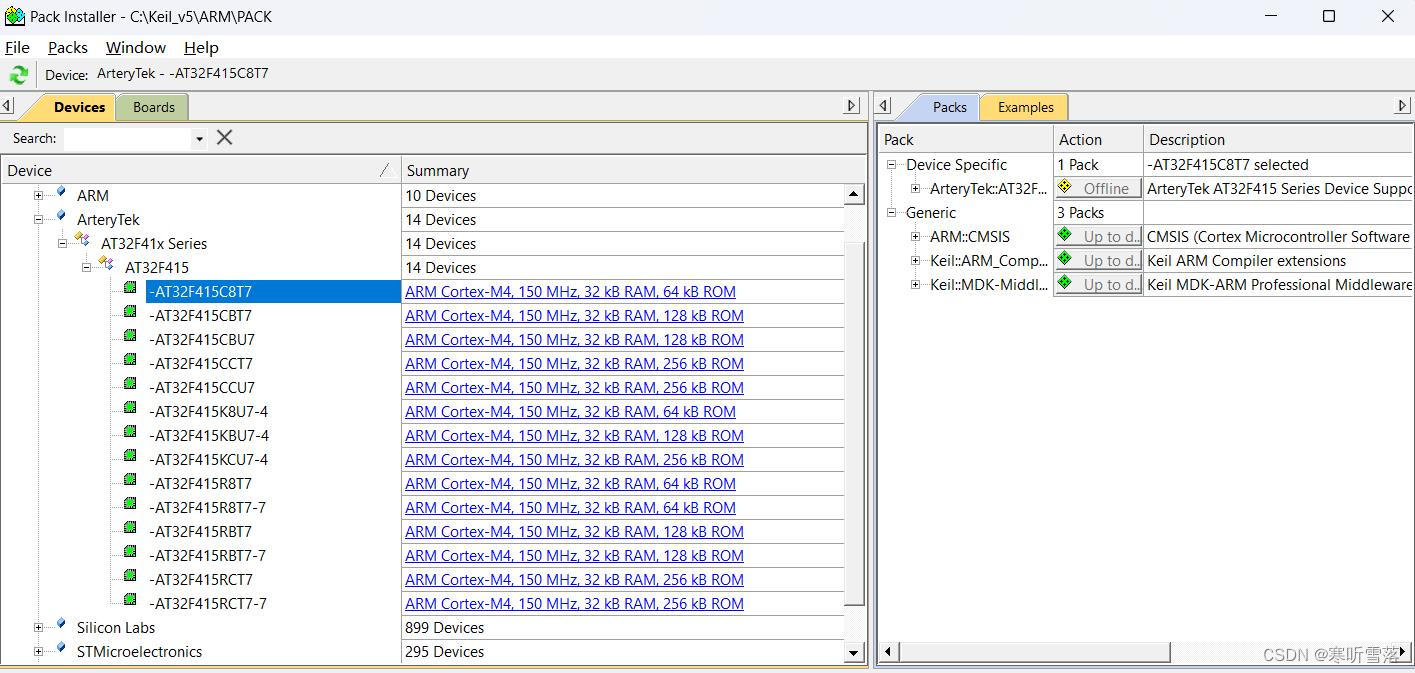The width and height of the screenshot is (1415, 673).
Task: Click chip icon beside AT32F415KCU7-4
Action: click(130, 458)
